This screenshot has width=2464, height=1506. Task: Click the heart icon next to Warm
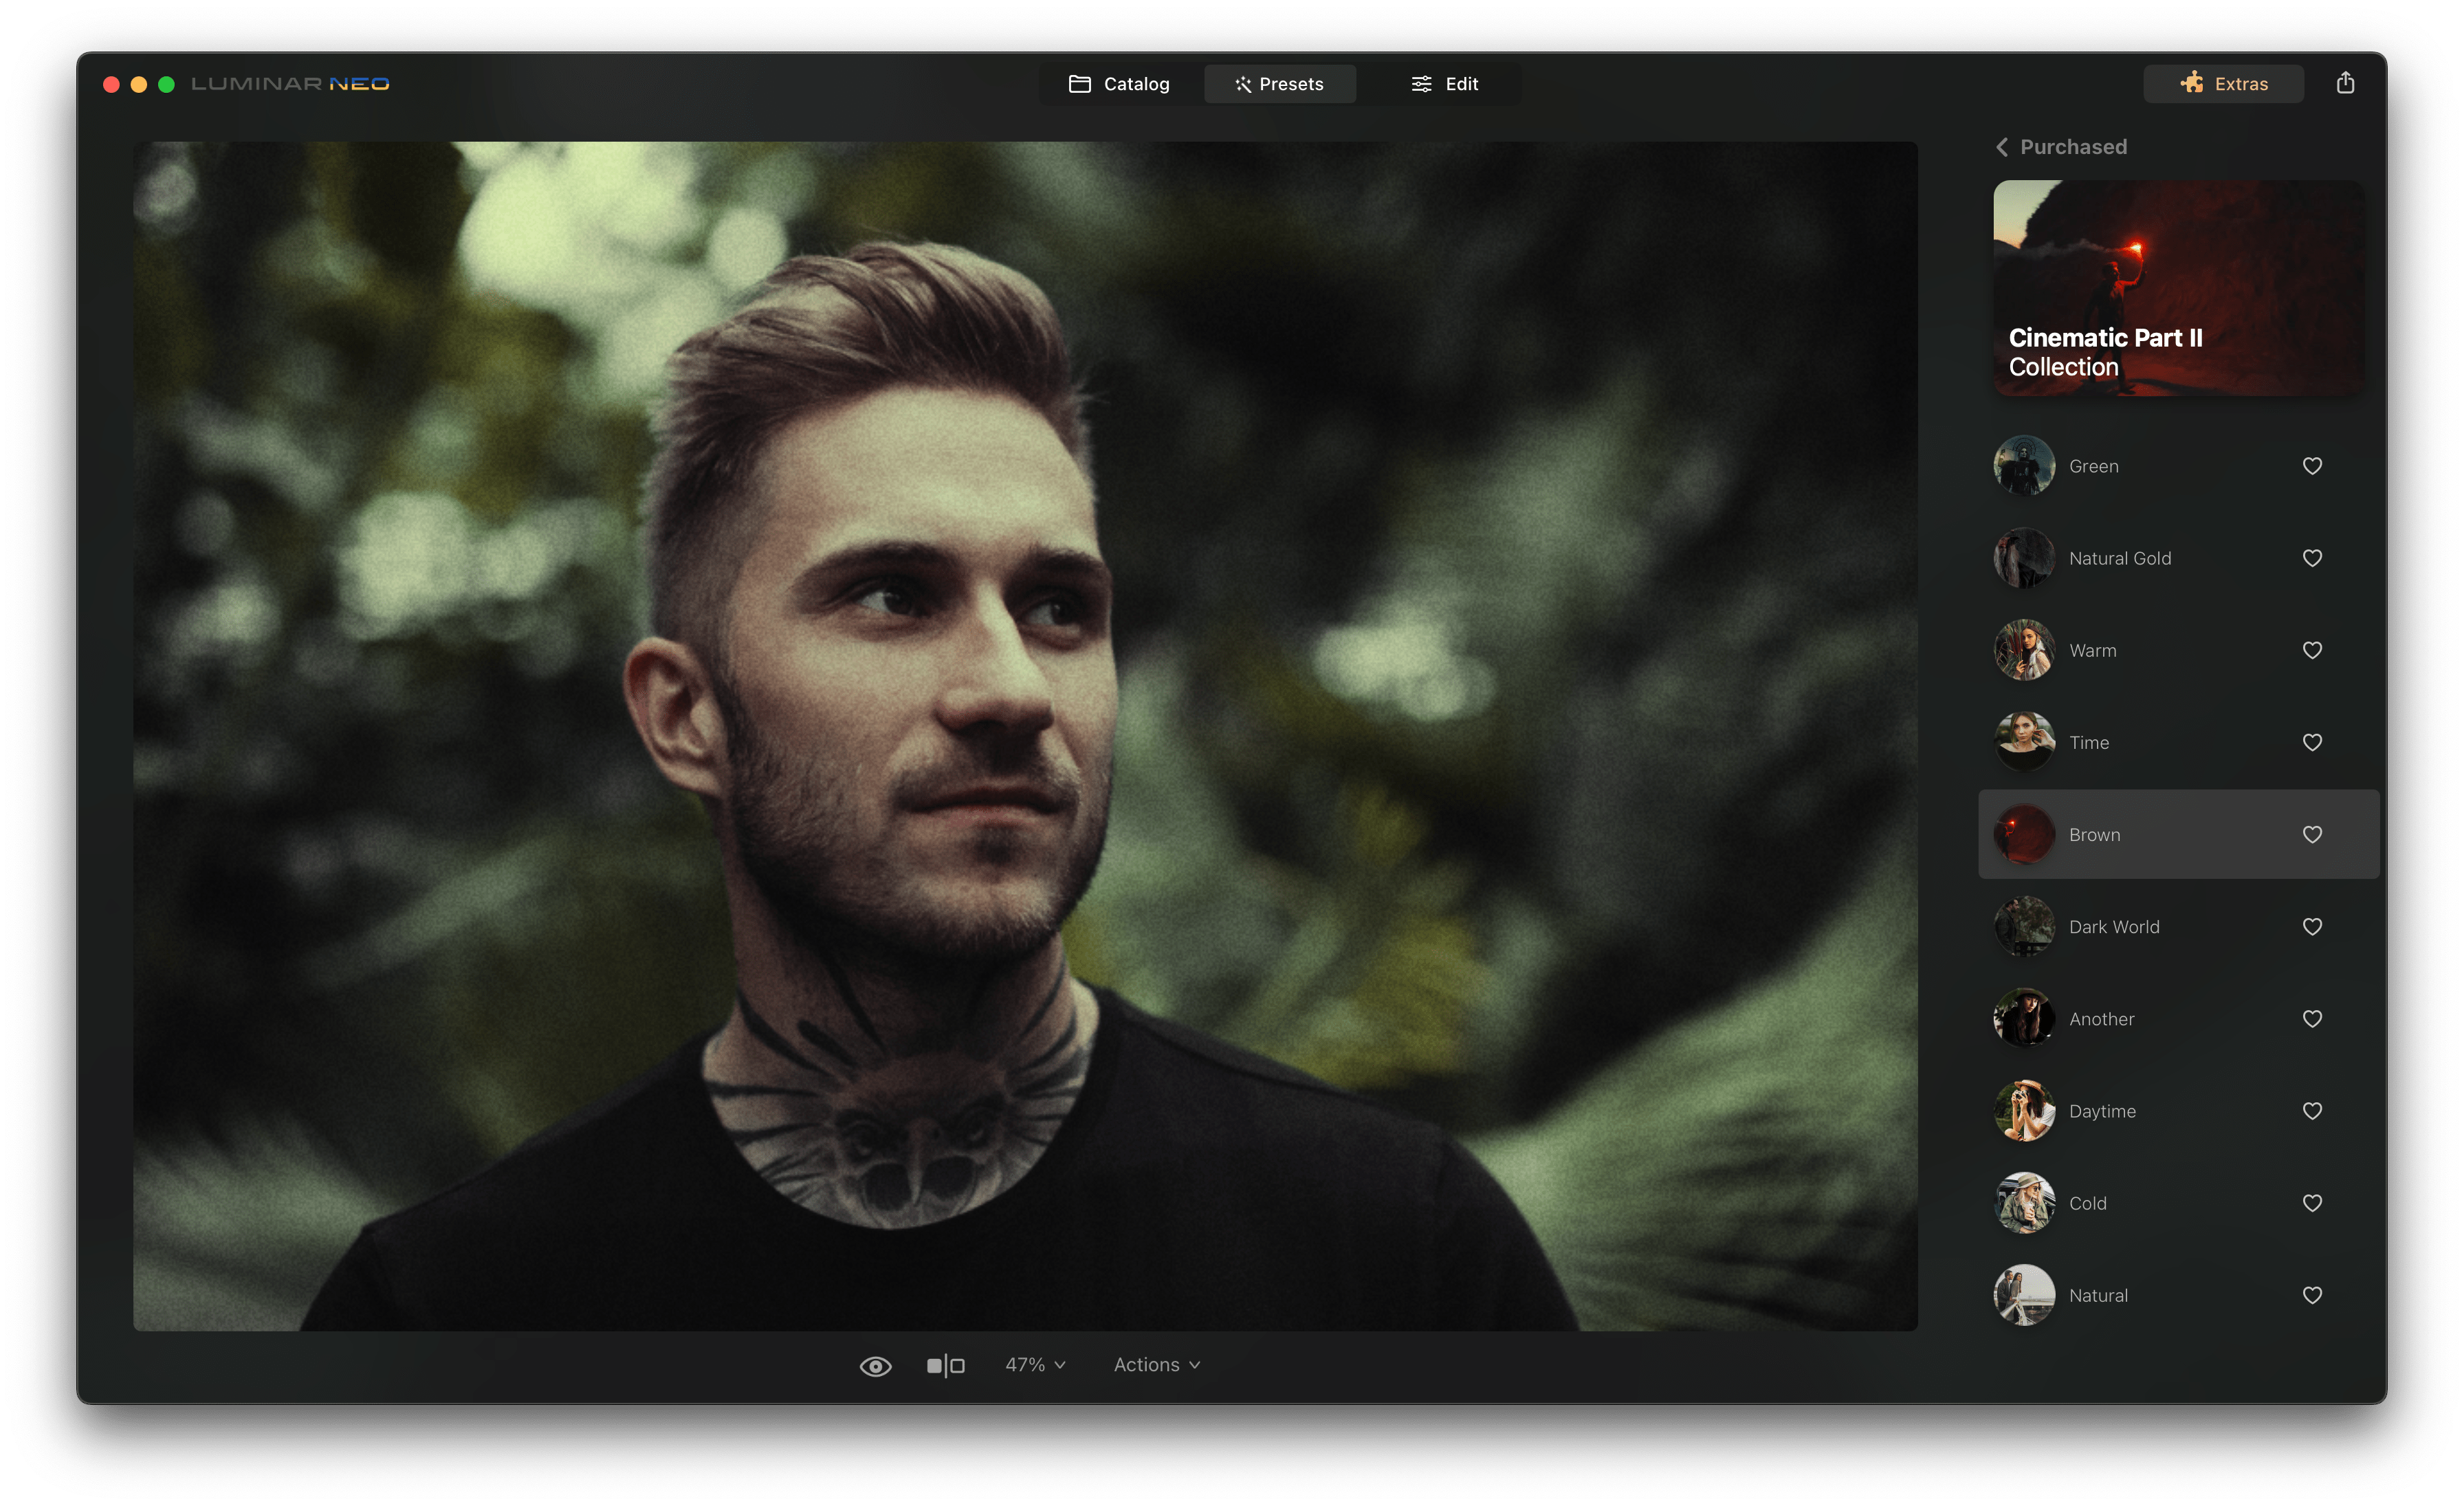[x=2312, y=651]
